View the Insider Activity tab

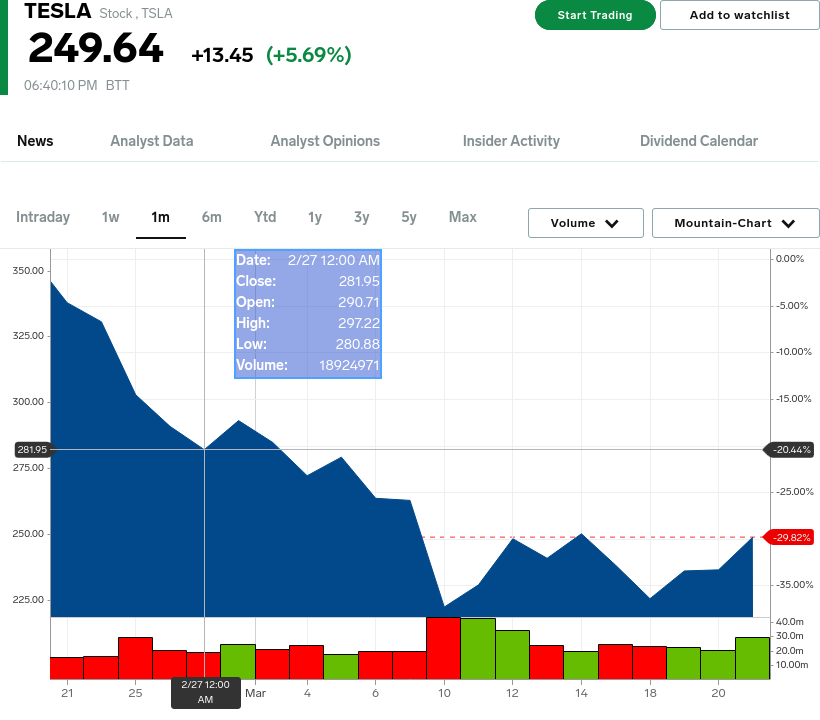point(511,141)
